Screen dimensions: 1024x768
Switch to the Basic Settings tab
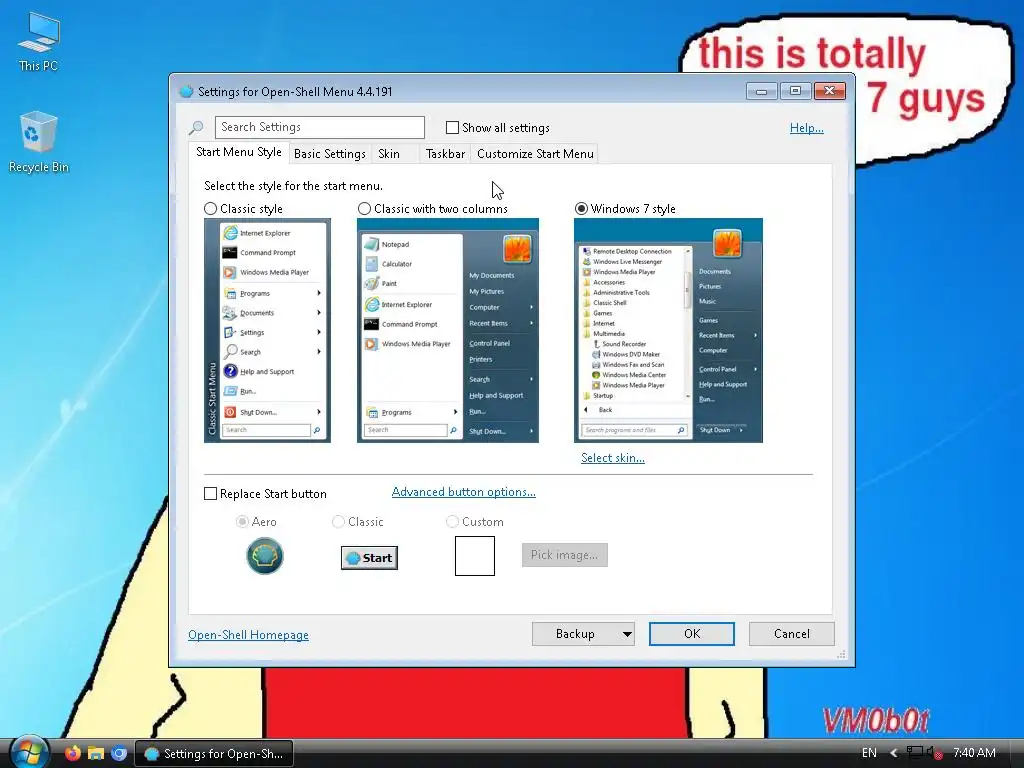330,154
